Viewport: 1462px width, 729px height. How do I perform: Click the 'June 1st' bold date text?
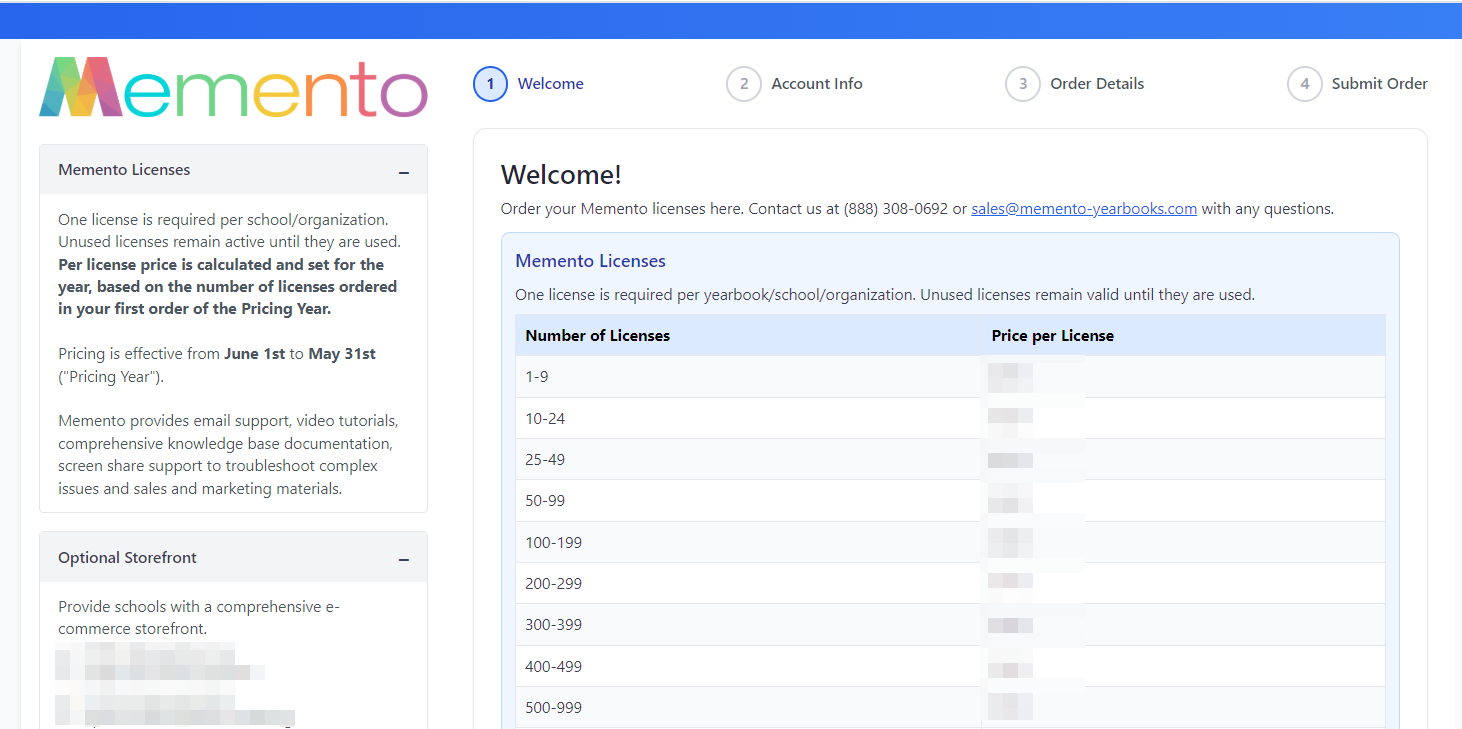pyautogui.click(x=254, y=354)
